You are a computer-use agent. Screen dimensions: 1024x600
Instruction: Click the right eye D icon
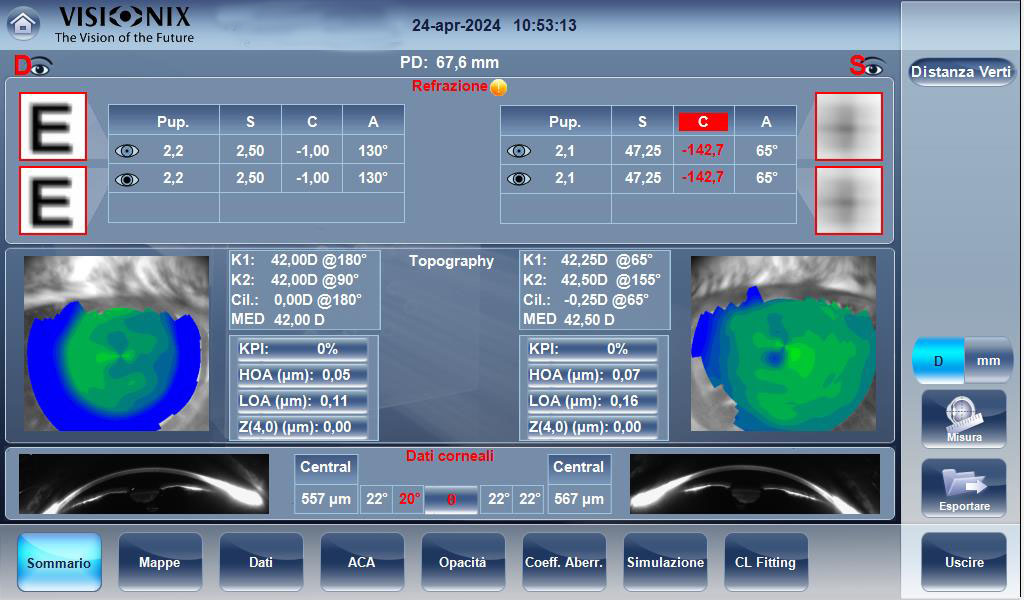(x=32, y=66)
